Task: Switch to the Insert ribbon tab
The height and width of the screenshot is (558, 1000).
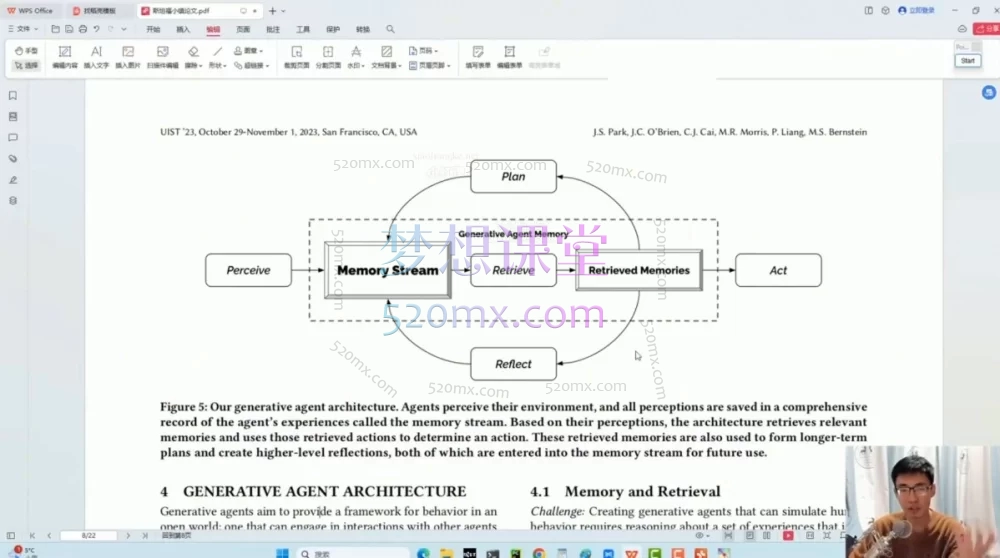Action: coord(183,29)
